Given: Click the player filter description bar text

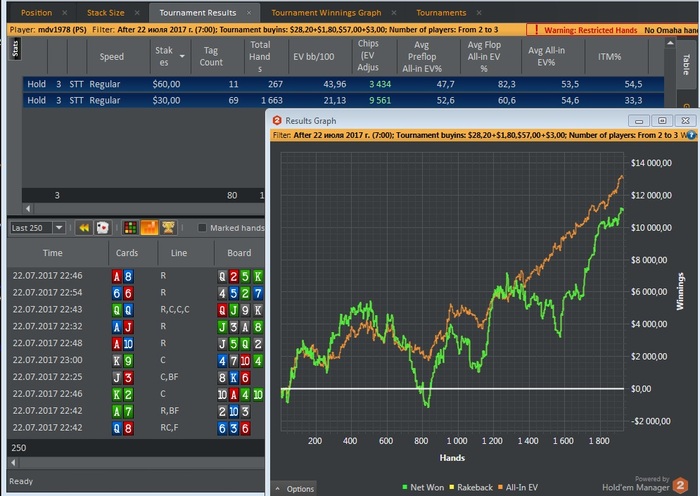Looking at the screenshot, I should pyautogui.click(x=254, y=30).
